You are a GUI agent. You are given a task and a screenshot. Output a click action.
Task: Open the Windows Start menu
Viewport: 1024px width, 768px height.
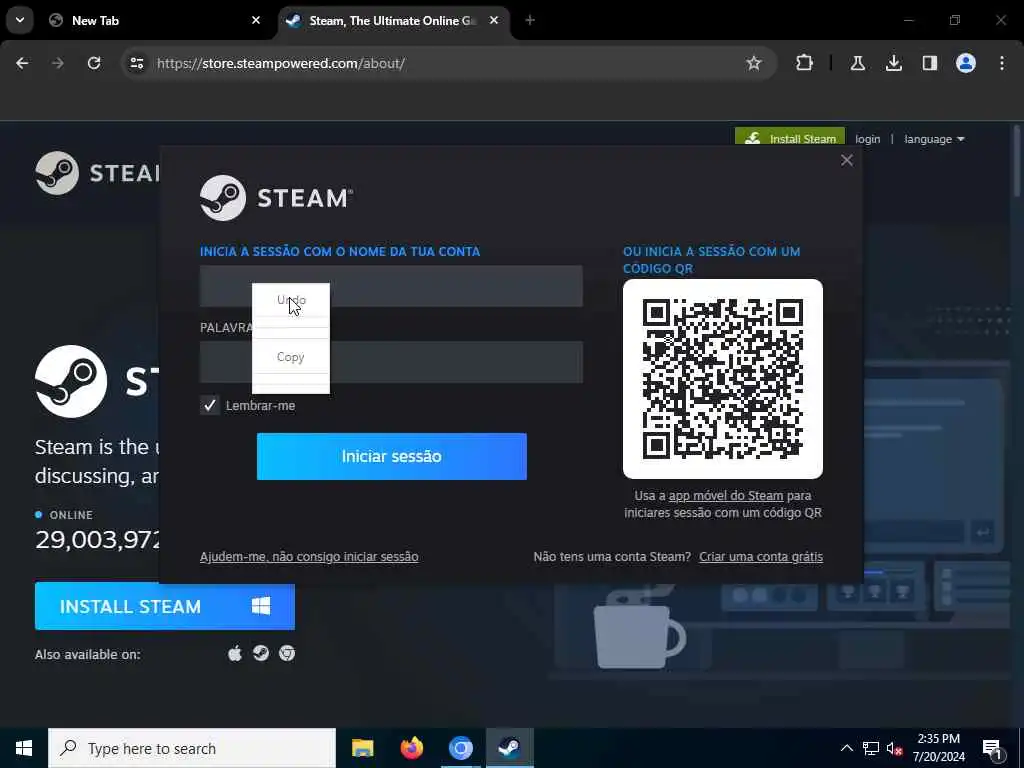click(x=24, y=748)
